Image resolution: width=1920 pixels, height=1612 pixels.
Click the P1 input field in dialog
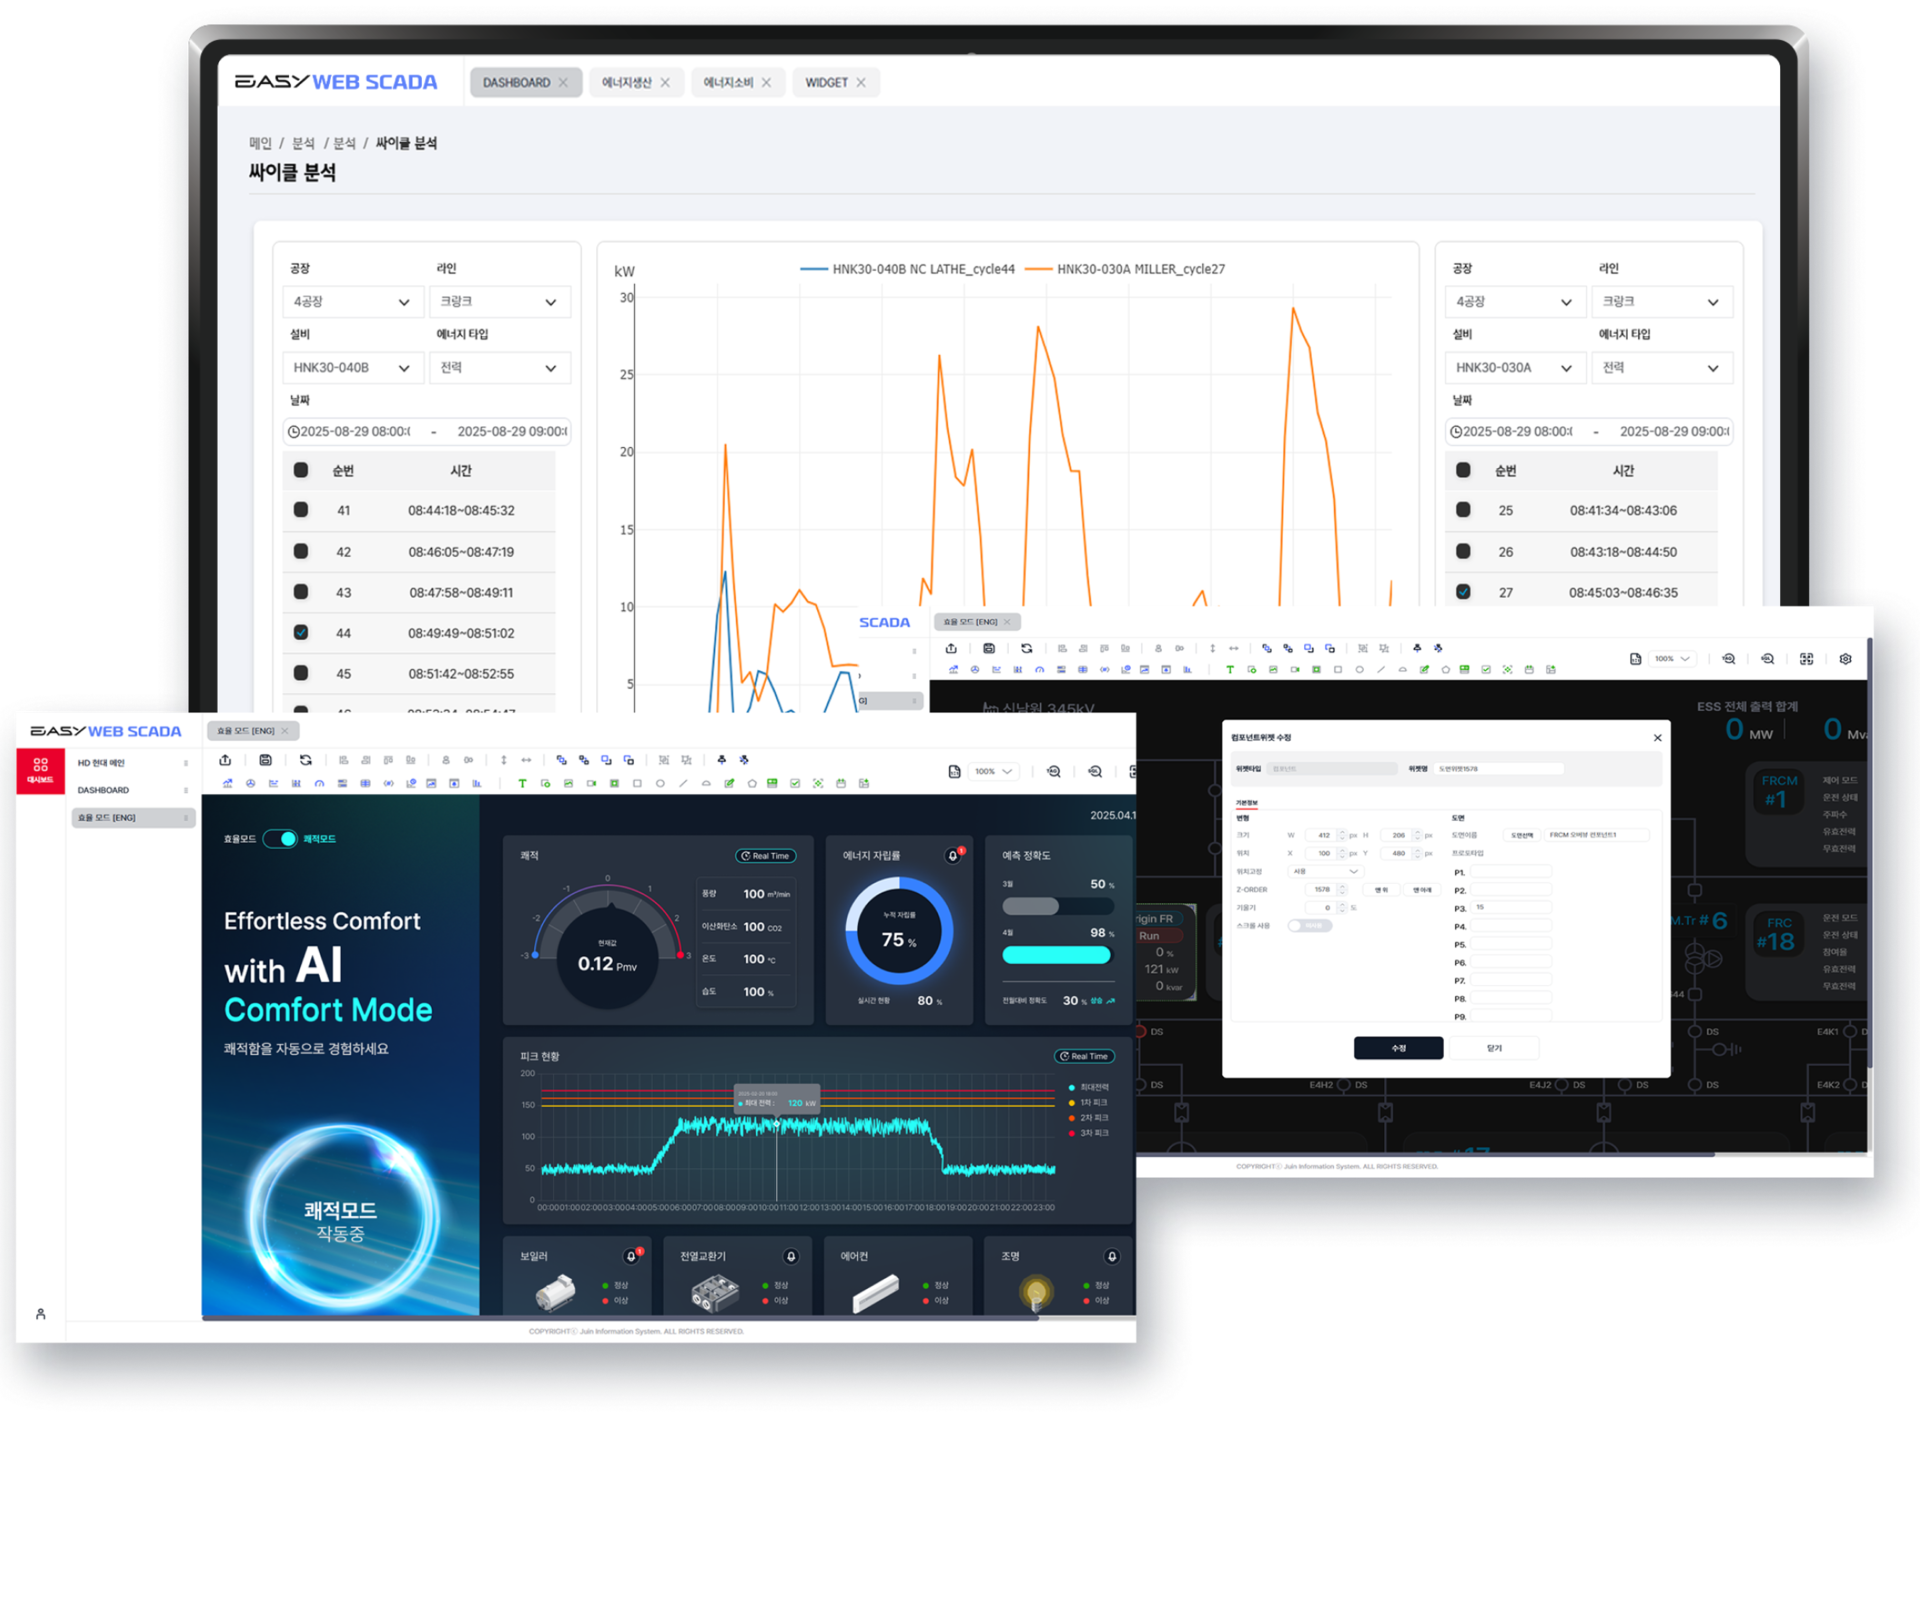pyautogui.click(x=1510, y=872)
